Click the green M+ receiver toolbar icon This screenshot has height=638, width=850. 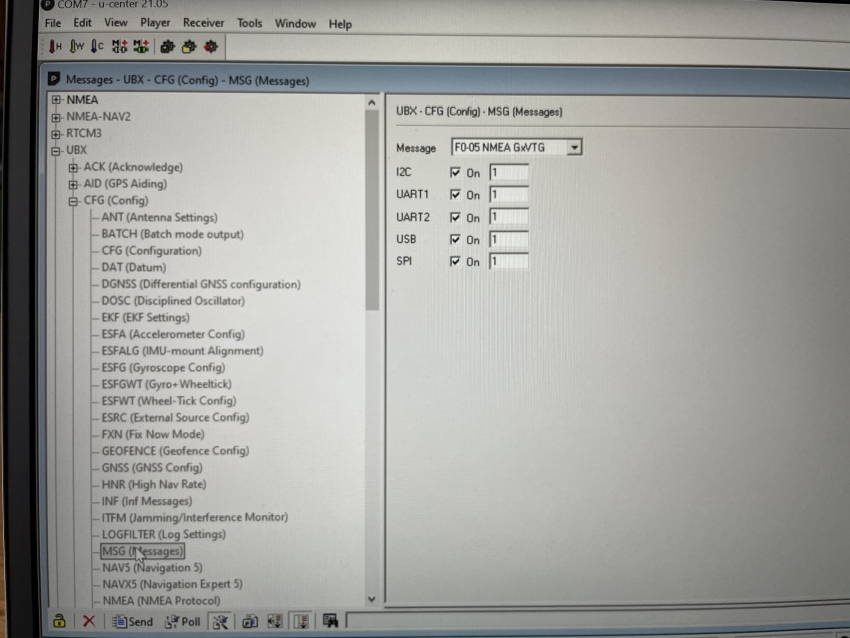point(141,47)
